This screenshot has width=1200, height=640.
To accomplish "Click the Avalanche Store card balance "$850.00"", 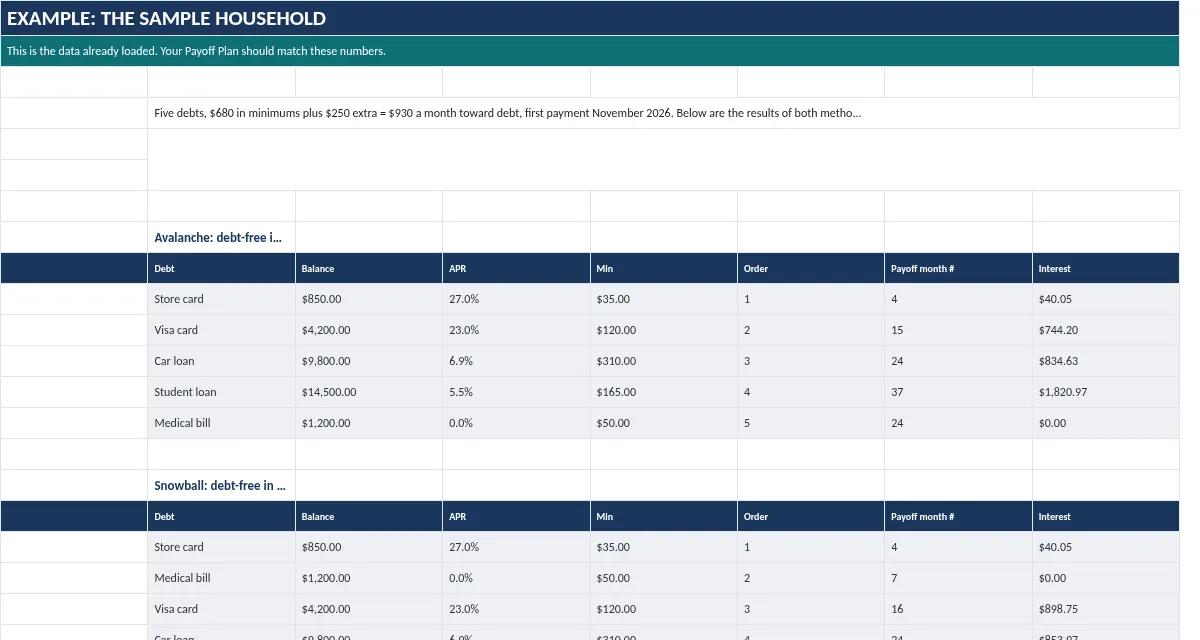I will (368, 299).
